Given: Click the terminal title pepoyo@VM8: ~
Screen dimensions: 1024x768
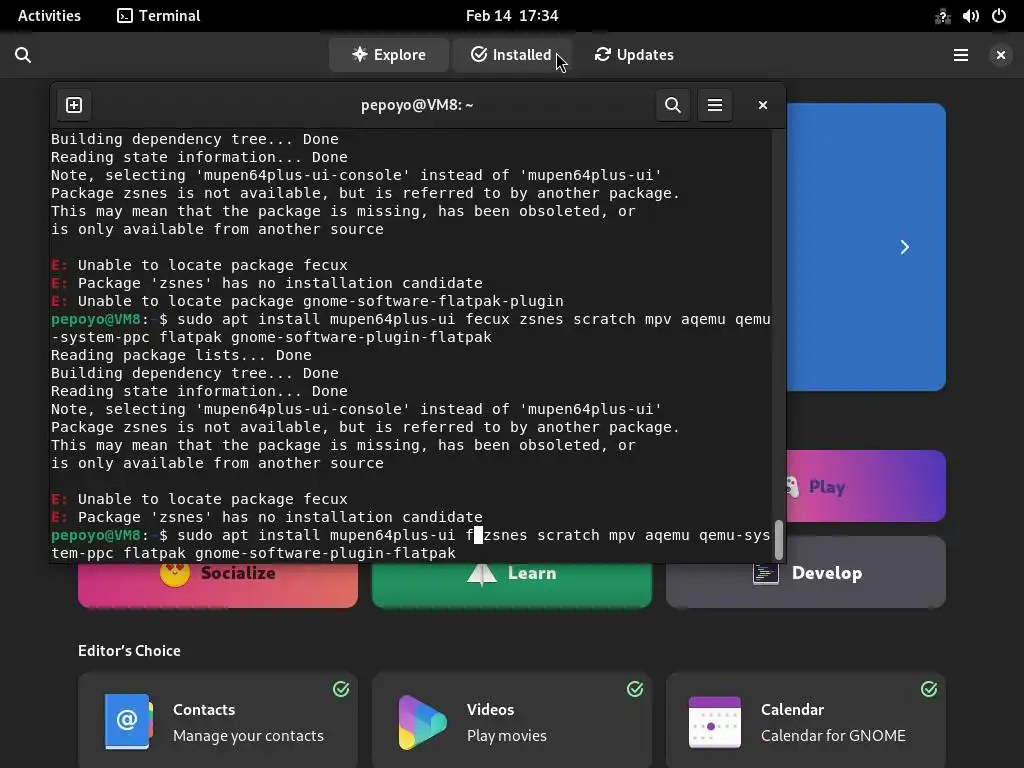Looking at the screenshot, I should pos(417,105).
